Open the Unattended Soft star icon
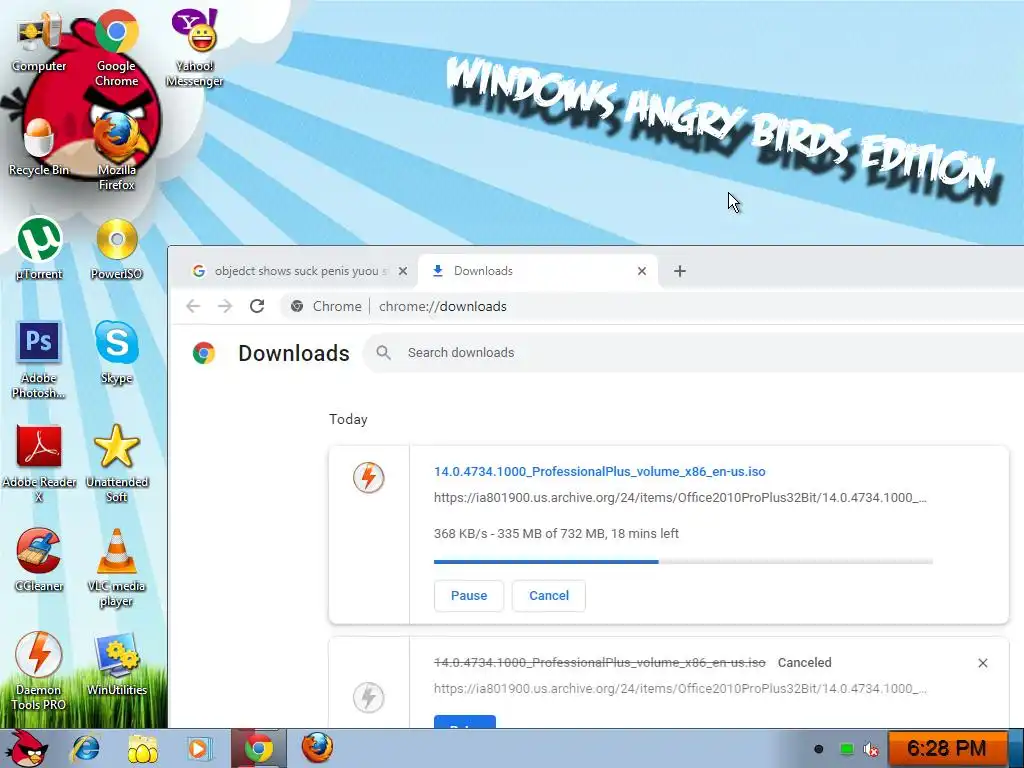 [x=116, y=464]
